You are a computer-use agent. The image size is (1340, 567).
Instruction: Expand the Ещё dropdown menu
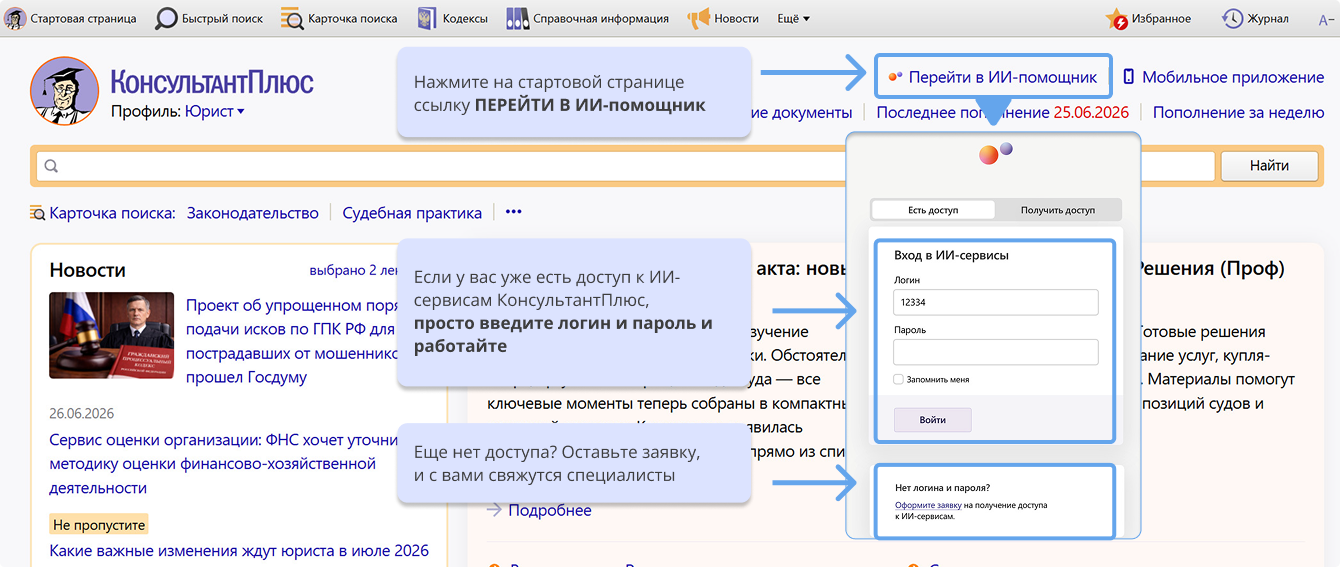[793, 18]
